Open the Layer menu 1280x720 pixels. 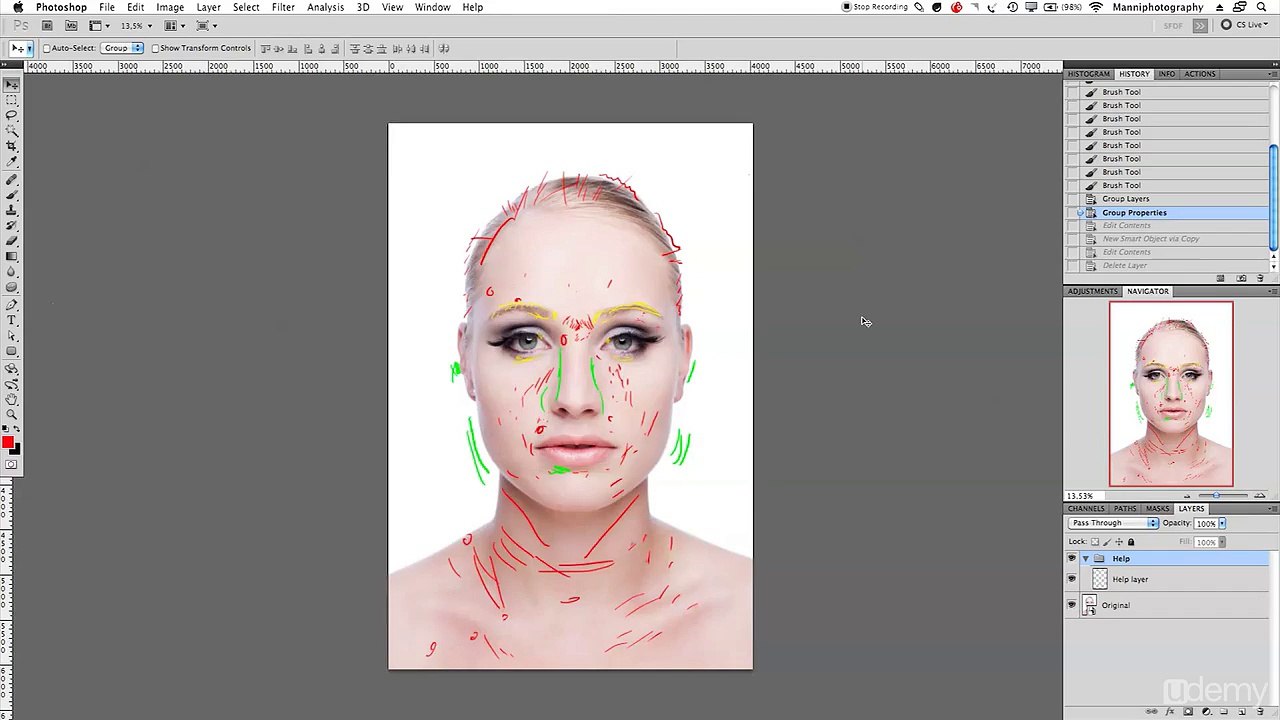coord(208,7)
